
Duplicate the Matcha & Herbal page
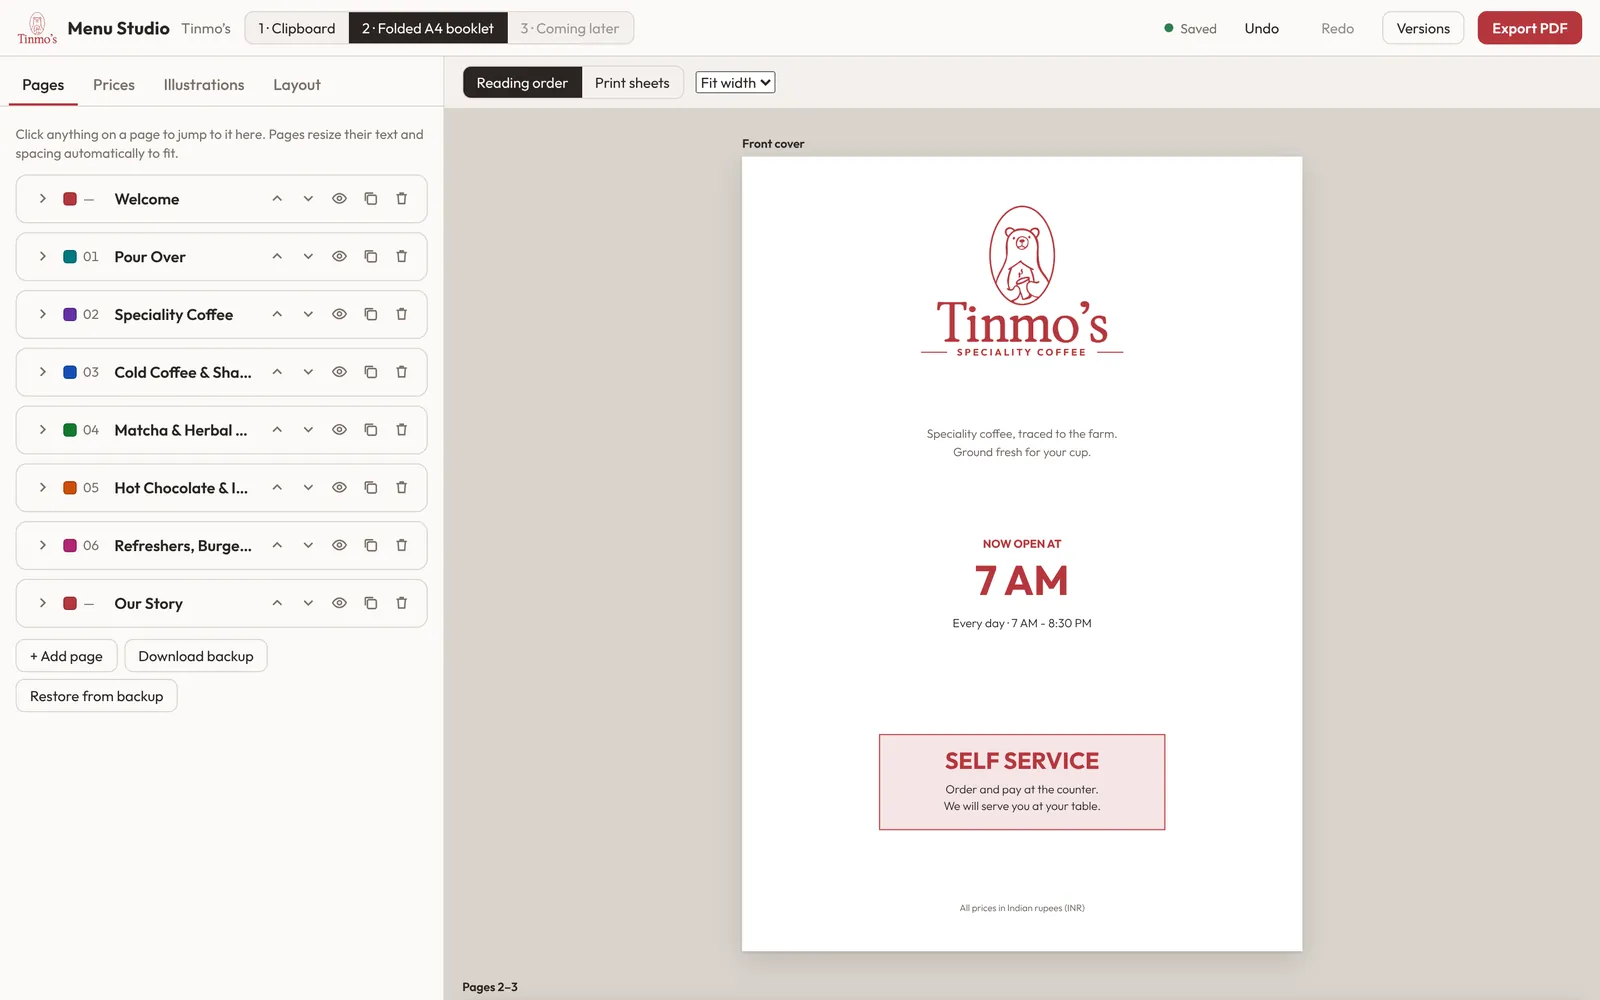coord(370,430)
